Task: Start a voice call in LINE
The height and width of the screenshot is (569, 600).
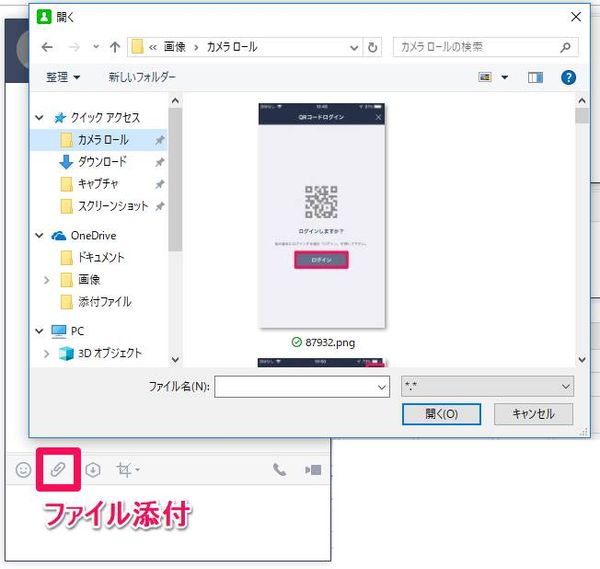Action: pos(279,470)
